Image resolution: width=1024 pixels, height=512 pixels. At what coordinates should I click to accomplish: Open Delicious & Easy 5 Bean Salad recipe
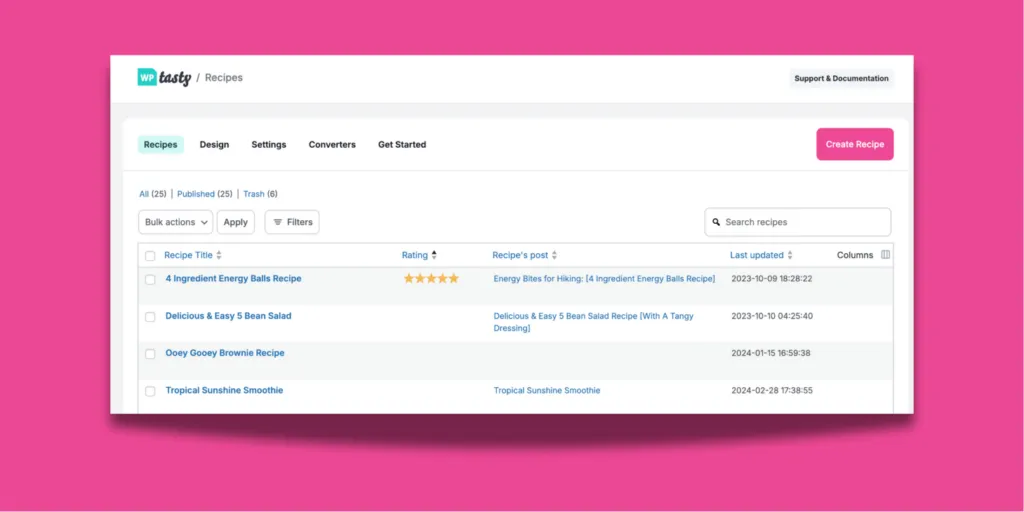[229, 316]
